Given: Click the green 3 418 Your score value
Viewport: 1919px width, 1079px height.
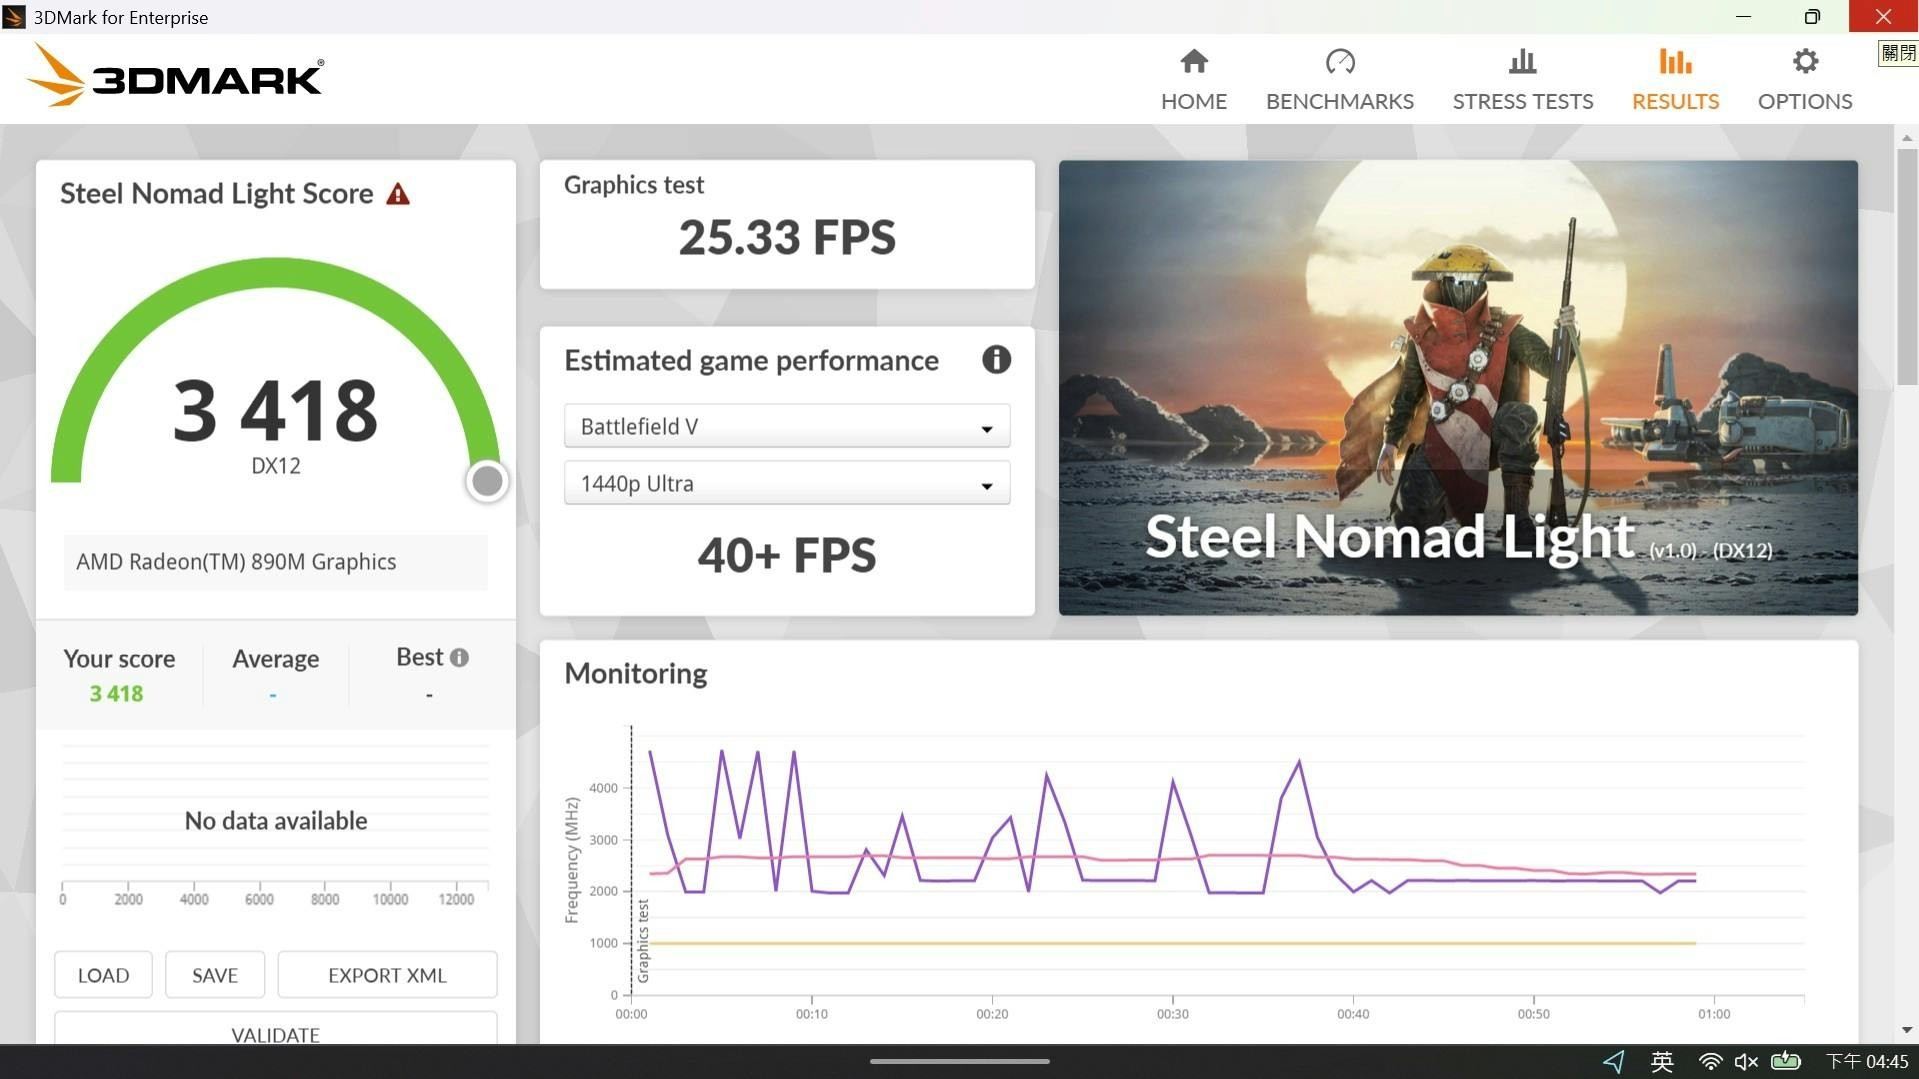Looking at the screenshot, I should pyautogui.click(x=116, y=694).
